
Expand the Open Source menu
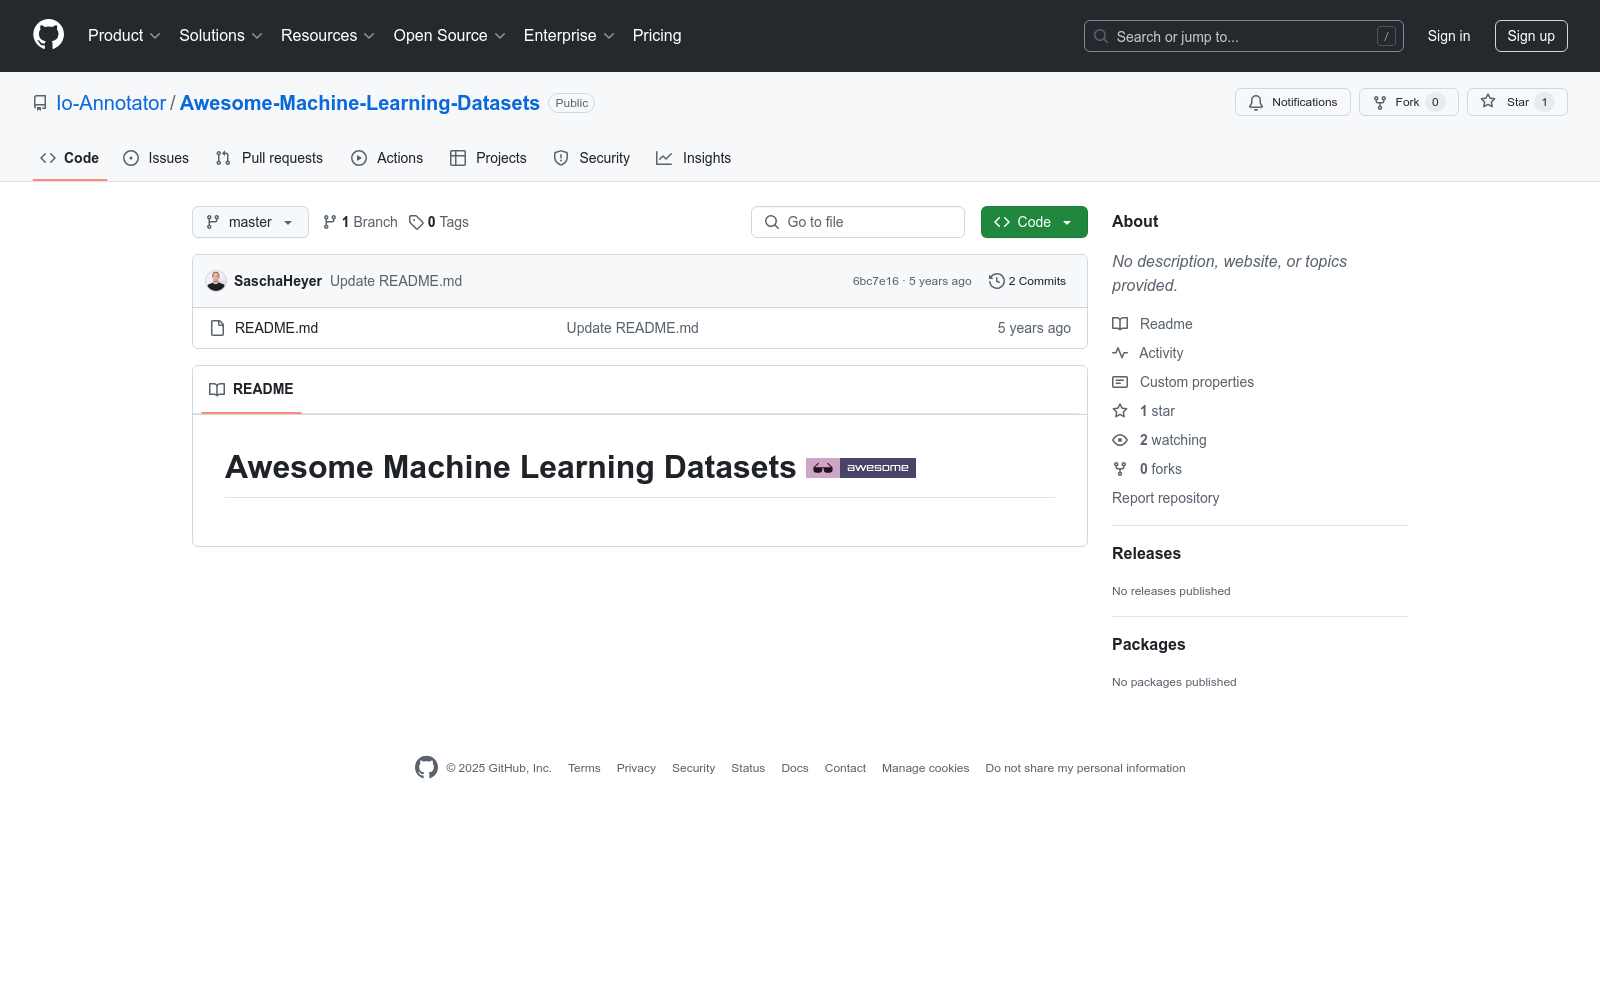click(x=450, y=35)
